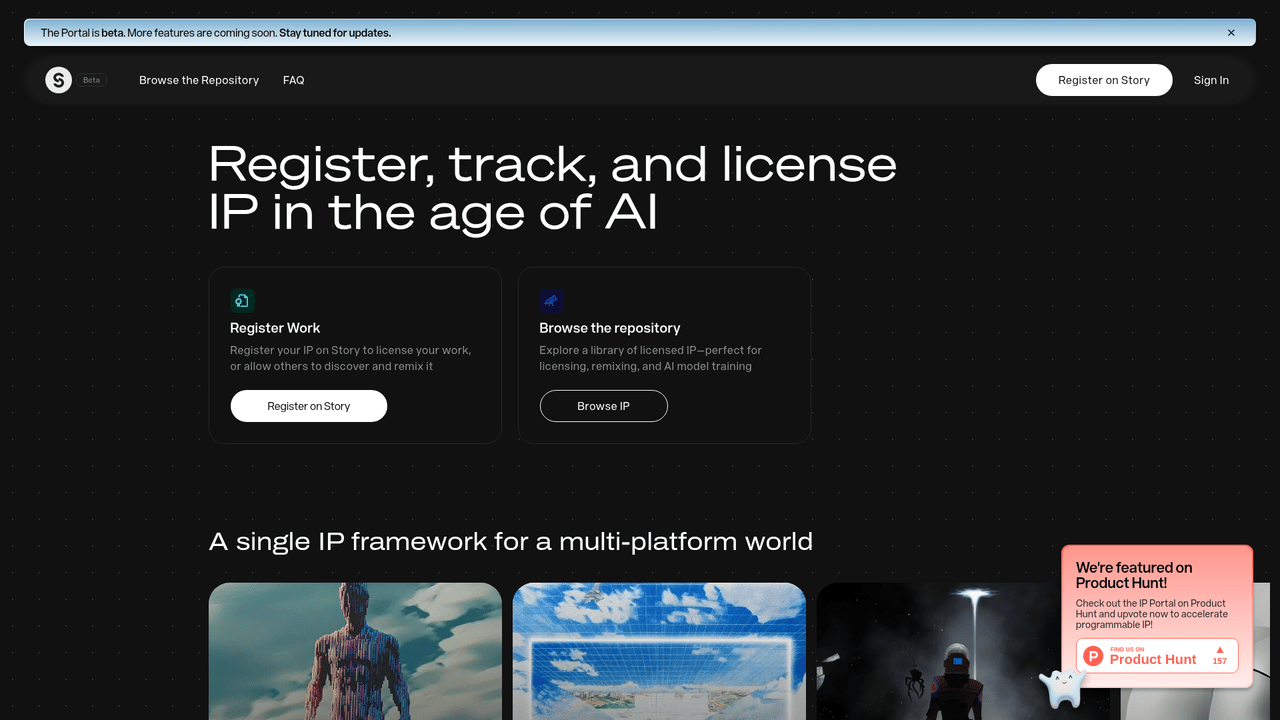Screen dimensions: 1280x720
Task: Click the Browse the repository card icon
Action: point(551,300)
